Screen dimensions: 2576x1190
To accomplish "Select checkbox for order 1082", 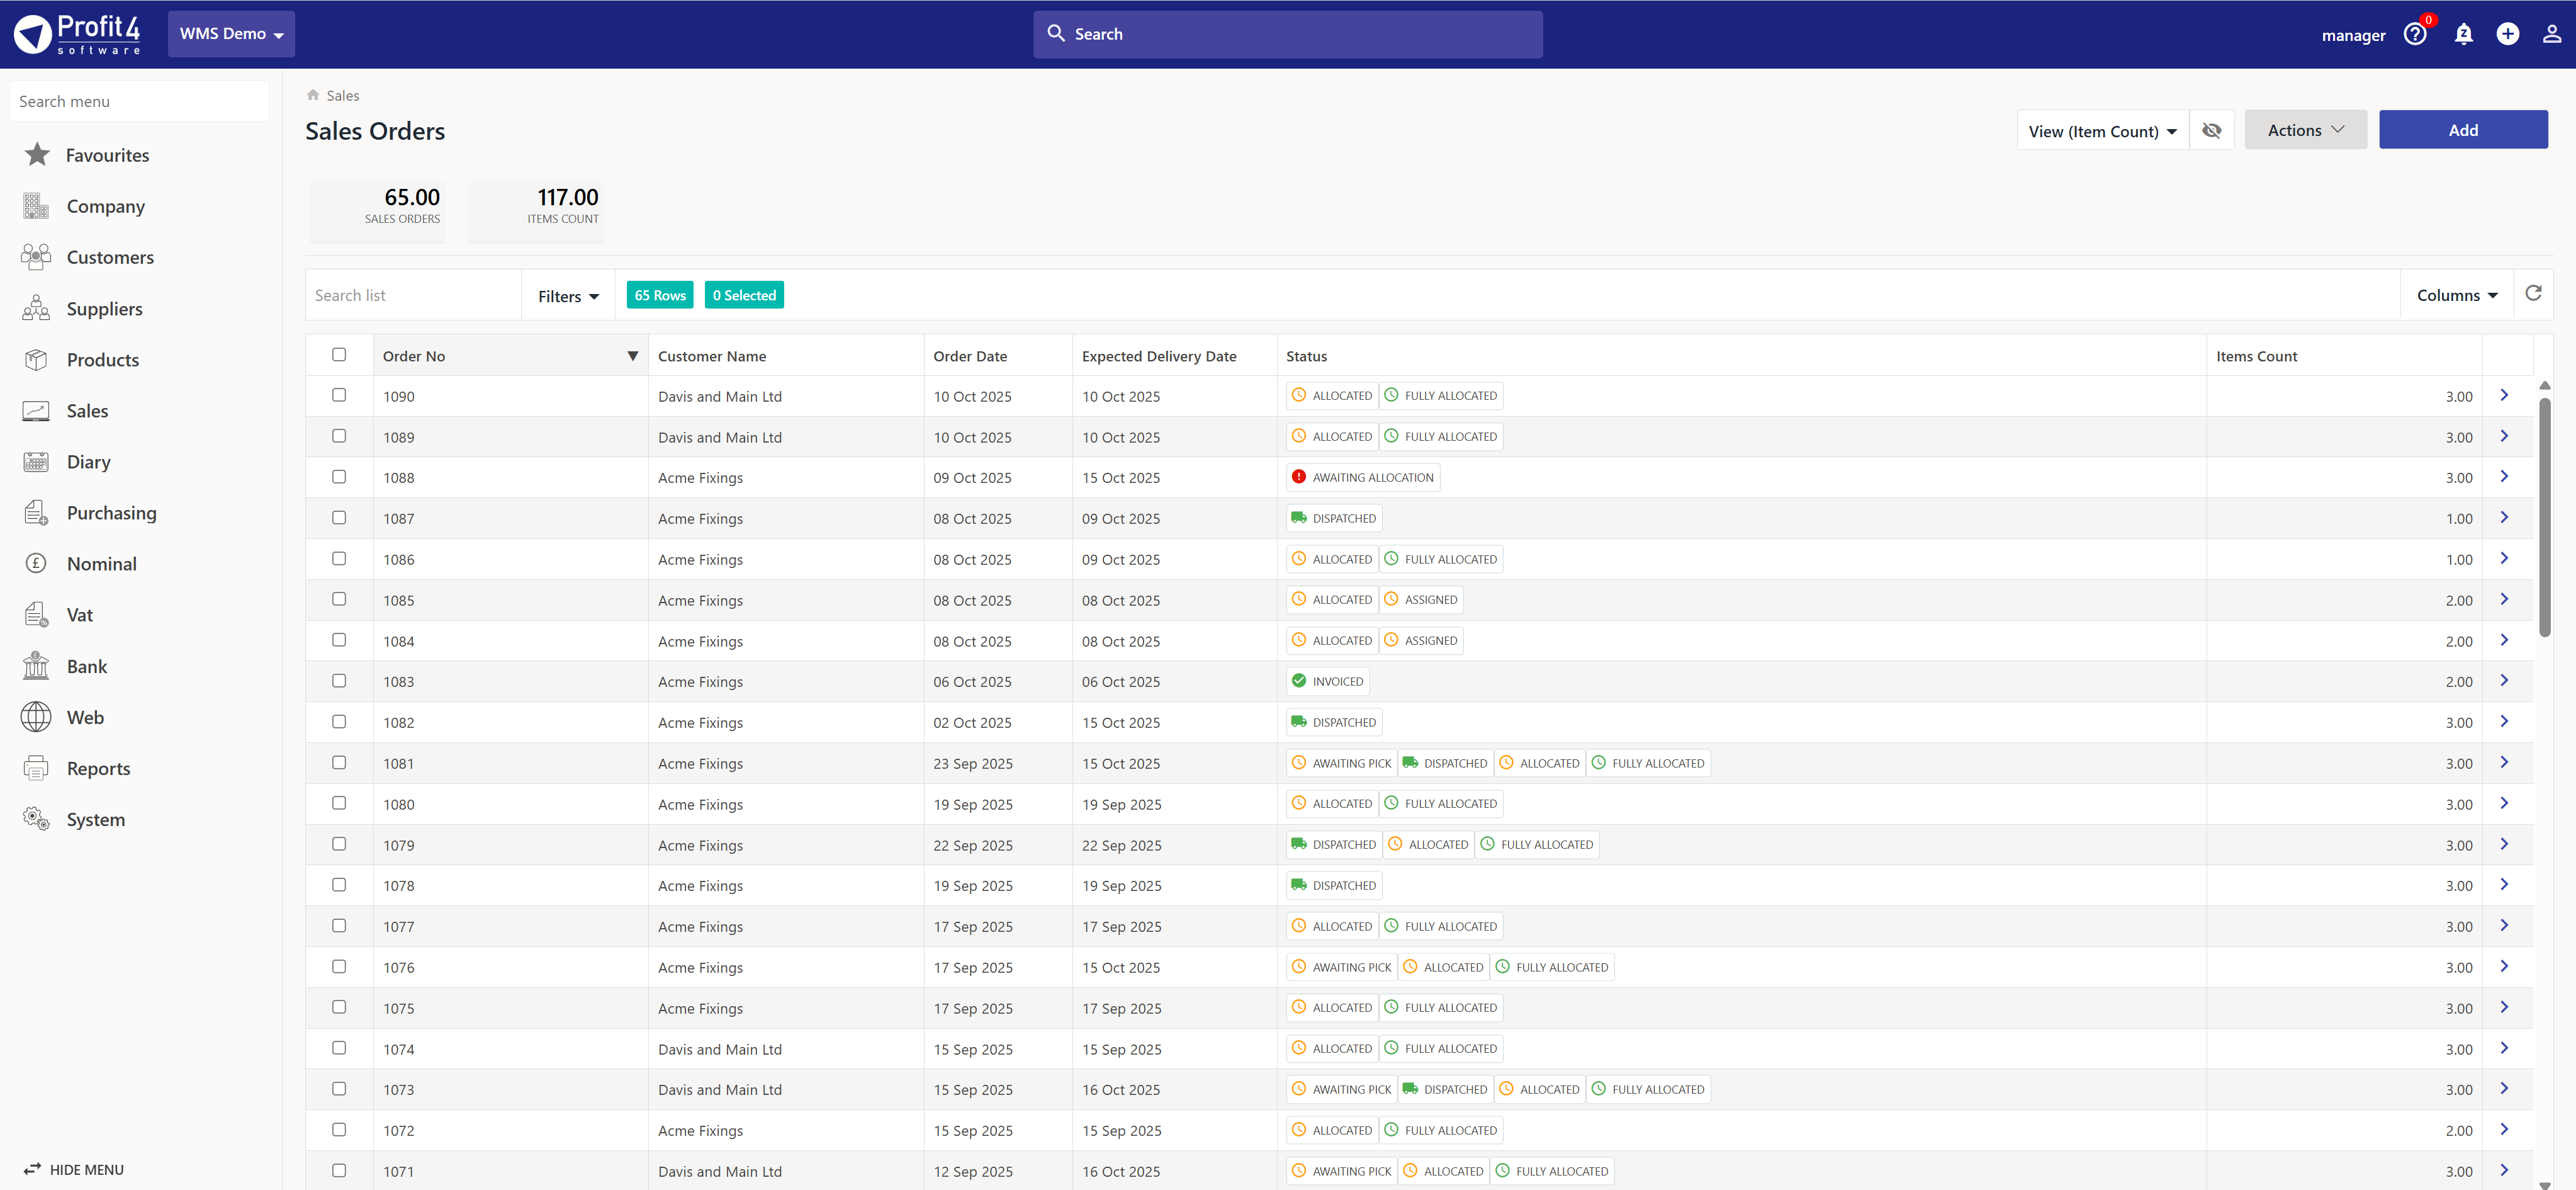I will pos(339,721).
